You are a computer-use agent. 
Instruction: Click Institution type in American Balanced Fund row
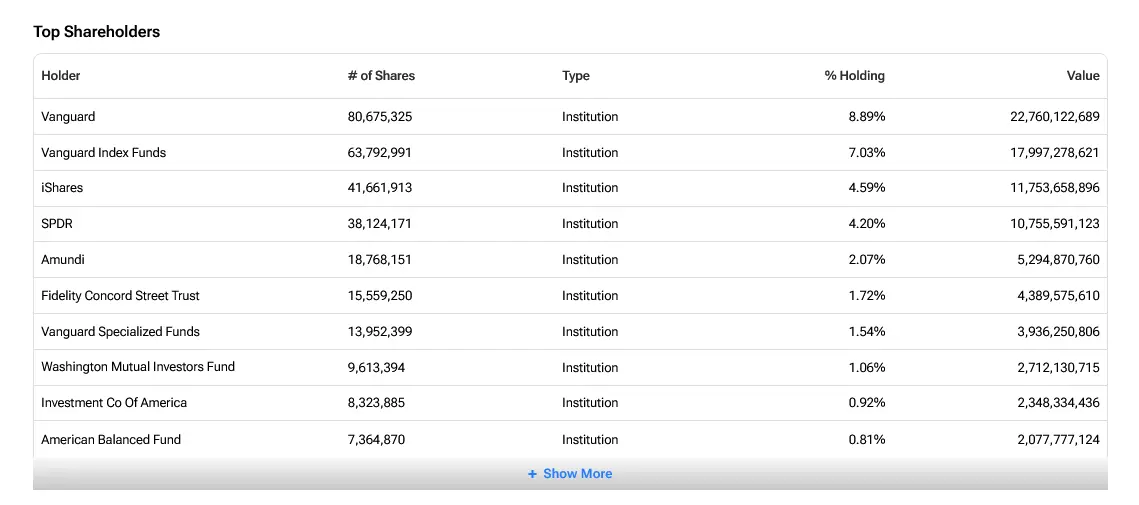(x=590, y=440)
